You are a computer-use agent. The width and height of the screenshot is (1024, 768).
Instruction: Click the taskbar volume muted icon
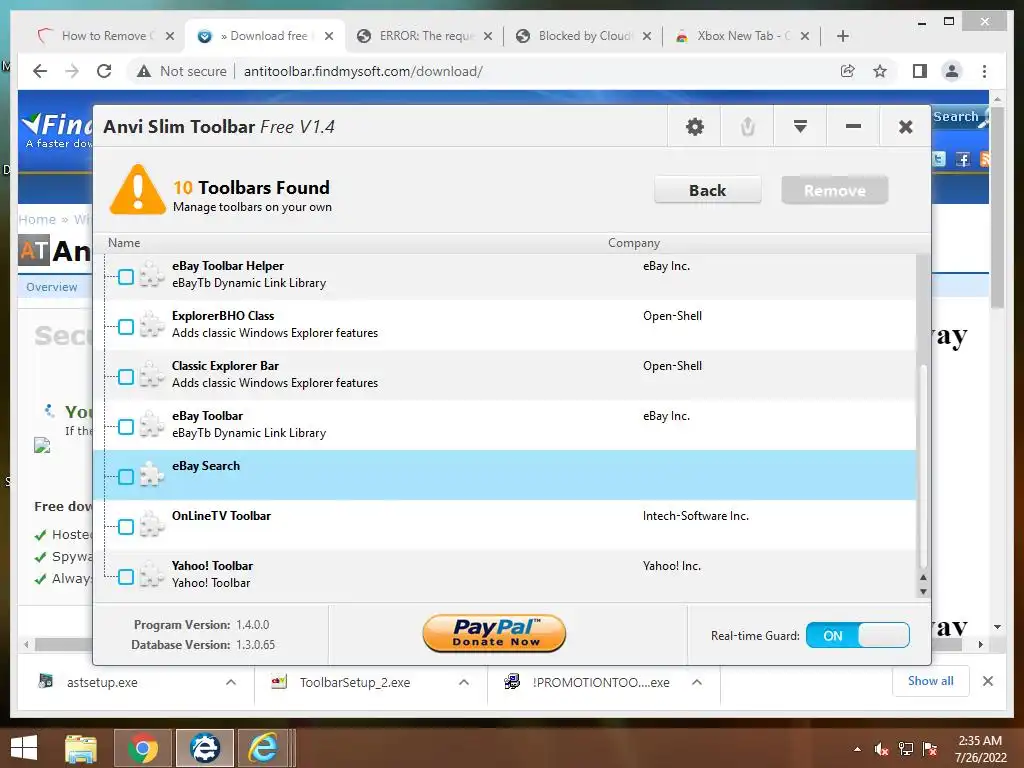[881, 749]
